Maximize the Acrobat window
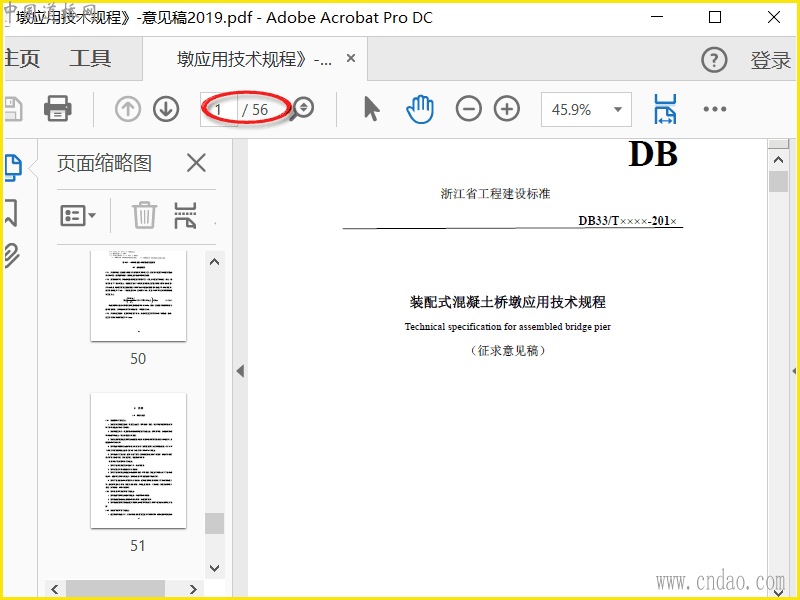 click(715, 17)
